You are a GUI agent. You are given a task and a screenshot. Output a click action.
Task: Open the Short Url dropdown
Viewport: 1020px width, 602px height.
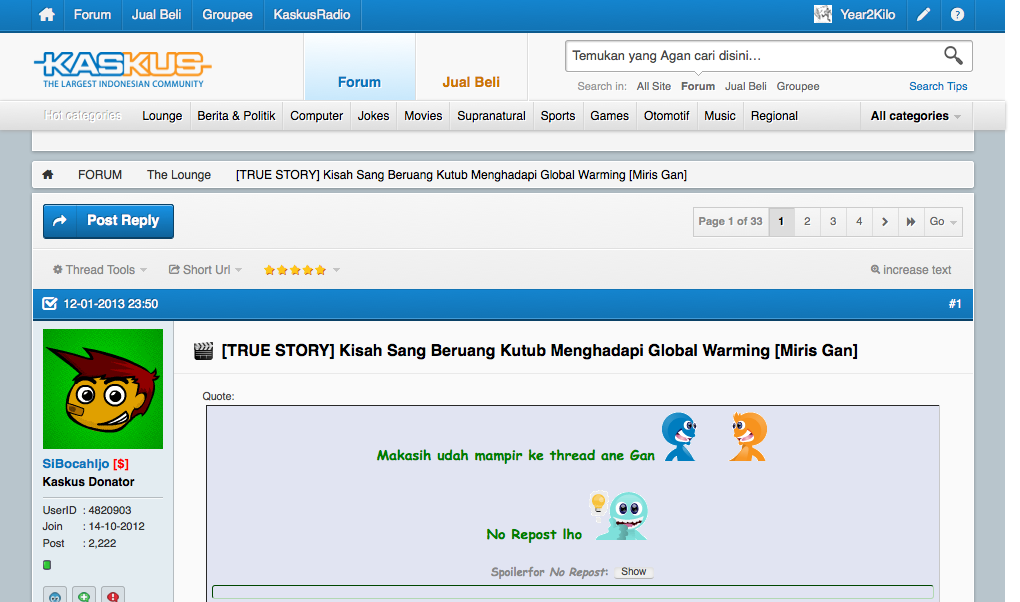(206, 270)
